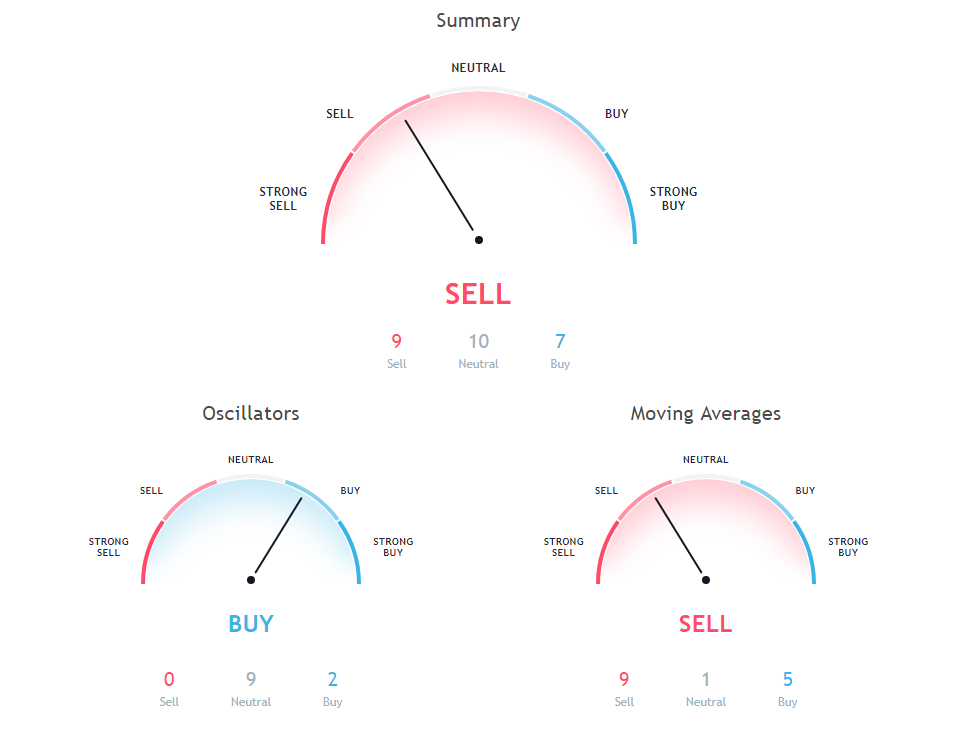Click the Moving Averages Neutral count of 1
The width and height of the screenshot is (959, 741).
(705, 680)
